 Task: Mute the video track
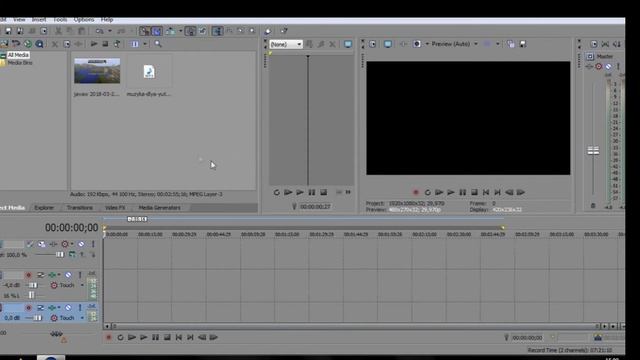click(x=81, y=244)
